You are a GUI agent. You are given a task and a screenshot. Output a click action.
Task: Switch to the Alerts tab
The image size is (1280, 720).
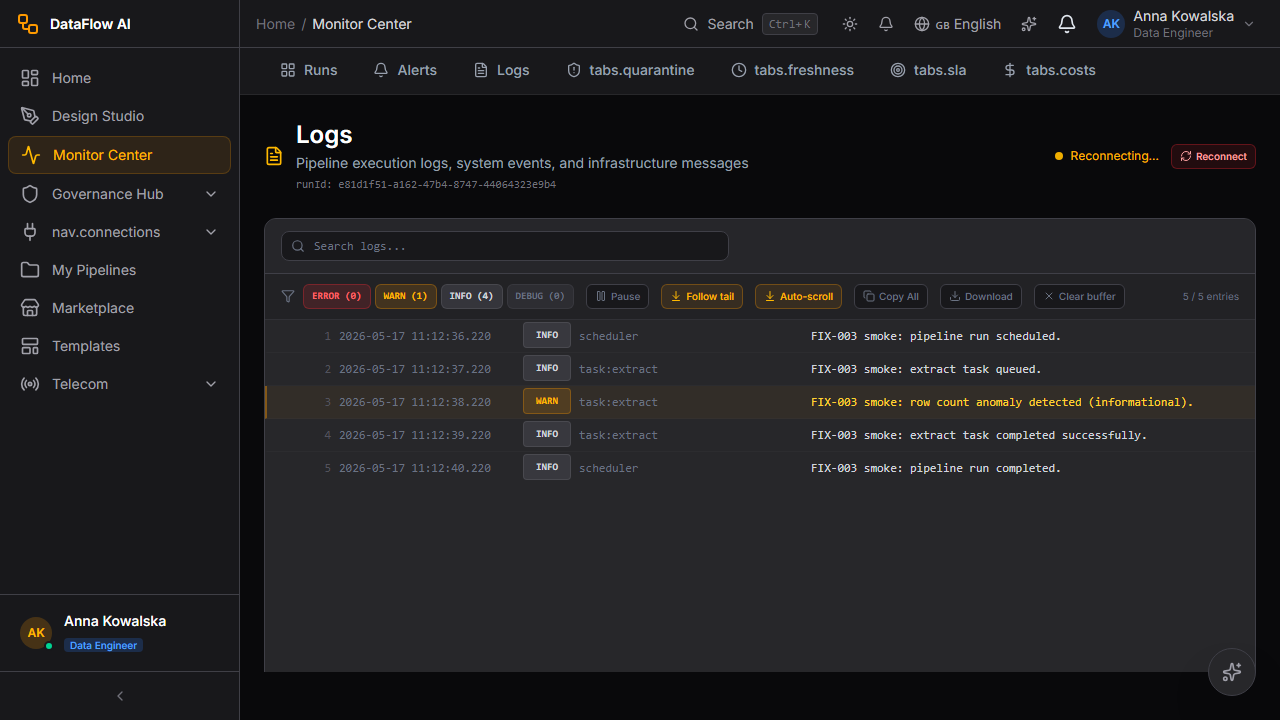pos(405,70)
